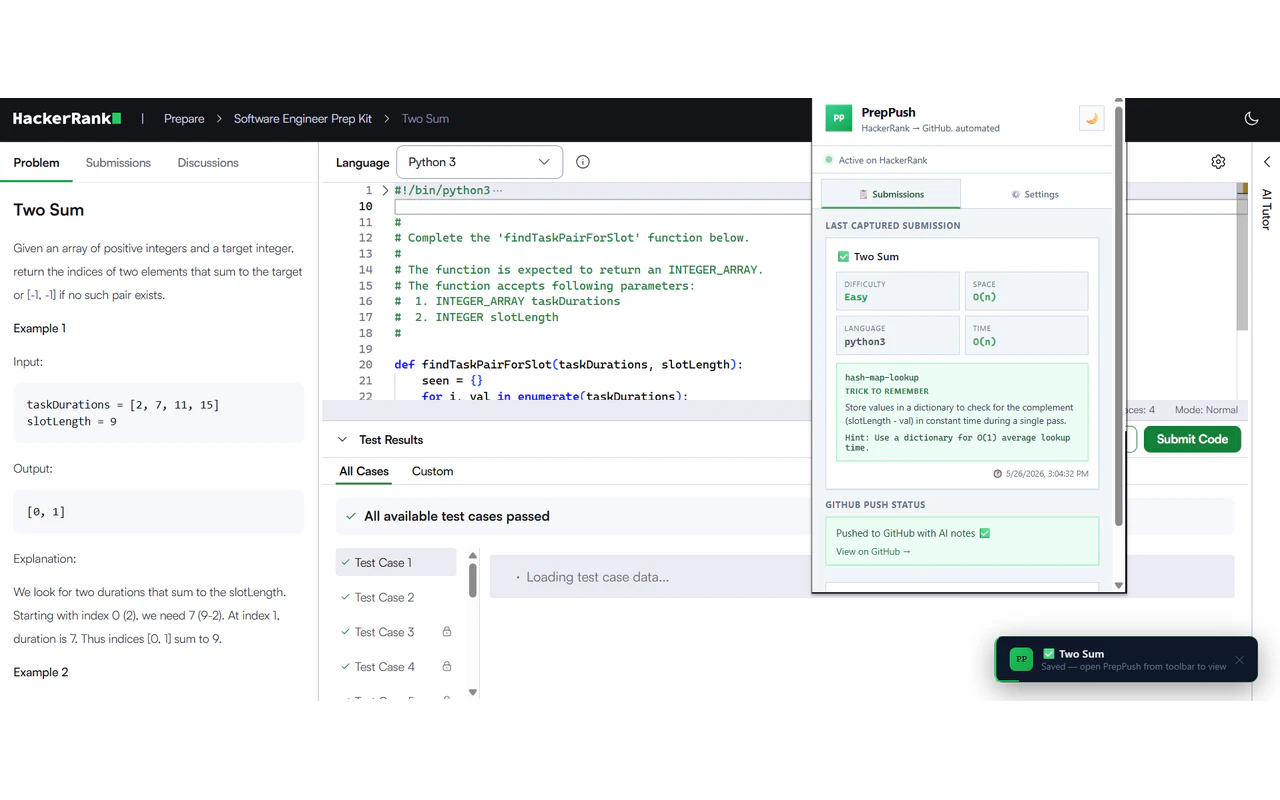Click the PrepPush popup scroll-up arrow
This screenshot has height=800, width=1280.
[1118, 103]
